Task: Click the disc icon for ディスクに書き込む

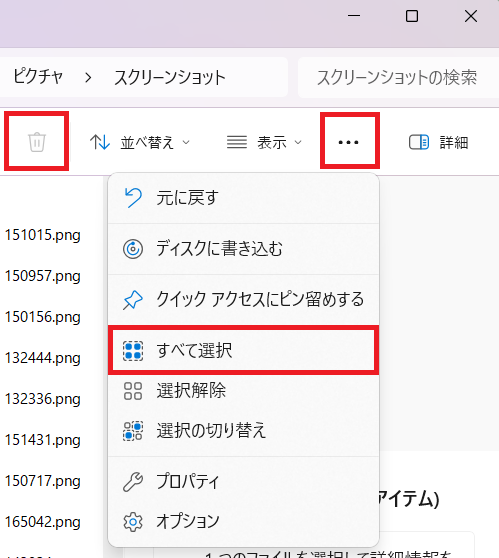Action: tap(133, 249)
